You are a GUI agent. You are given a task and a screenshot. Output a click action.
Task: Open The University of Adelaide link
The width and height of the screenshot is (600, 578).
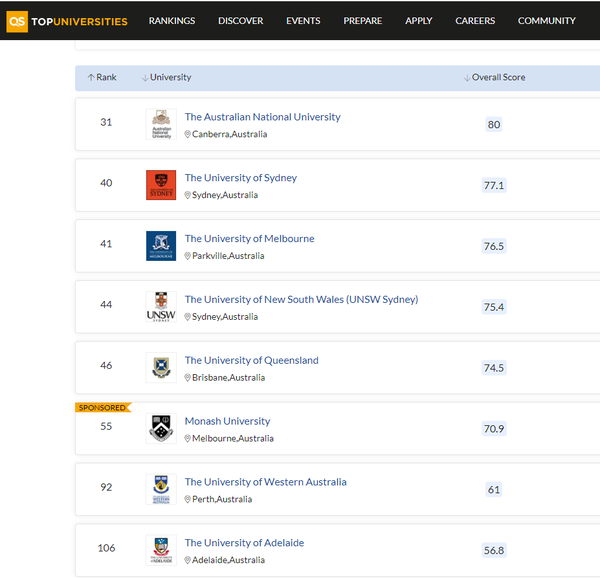click(x=244, y=543)
